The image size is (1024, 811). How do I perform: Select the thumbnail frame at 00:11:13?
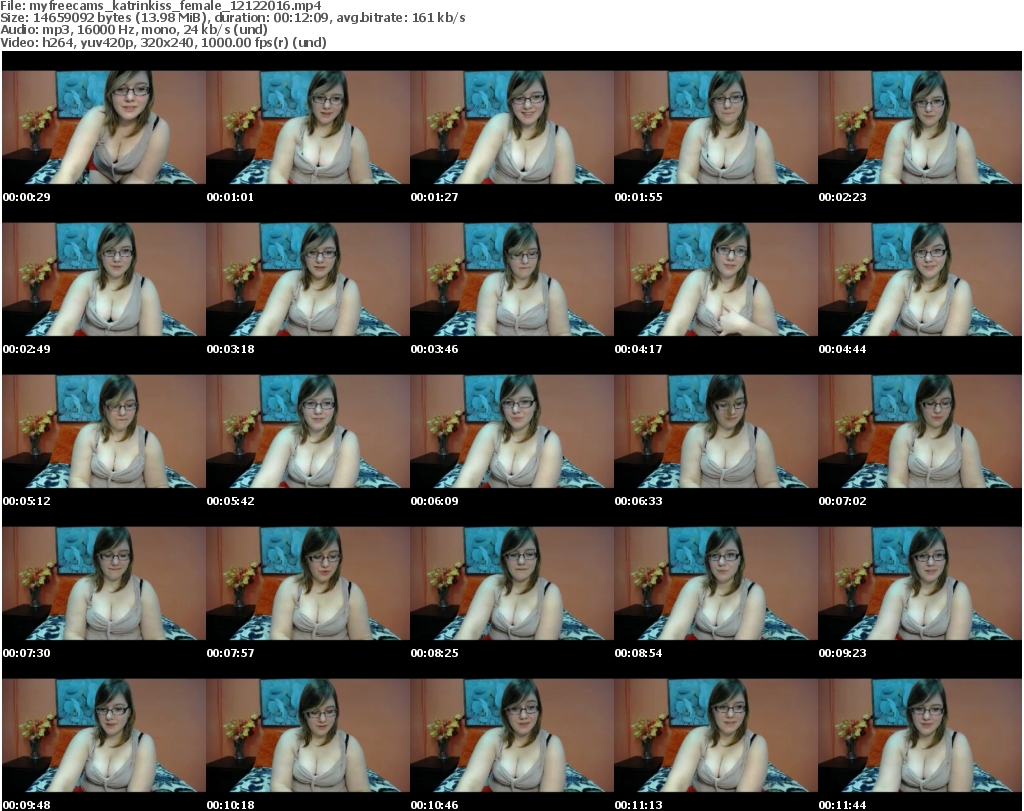(x=716, y=735)
